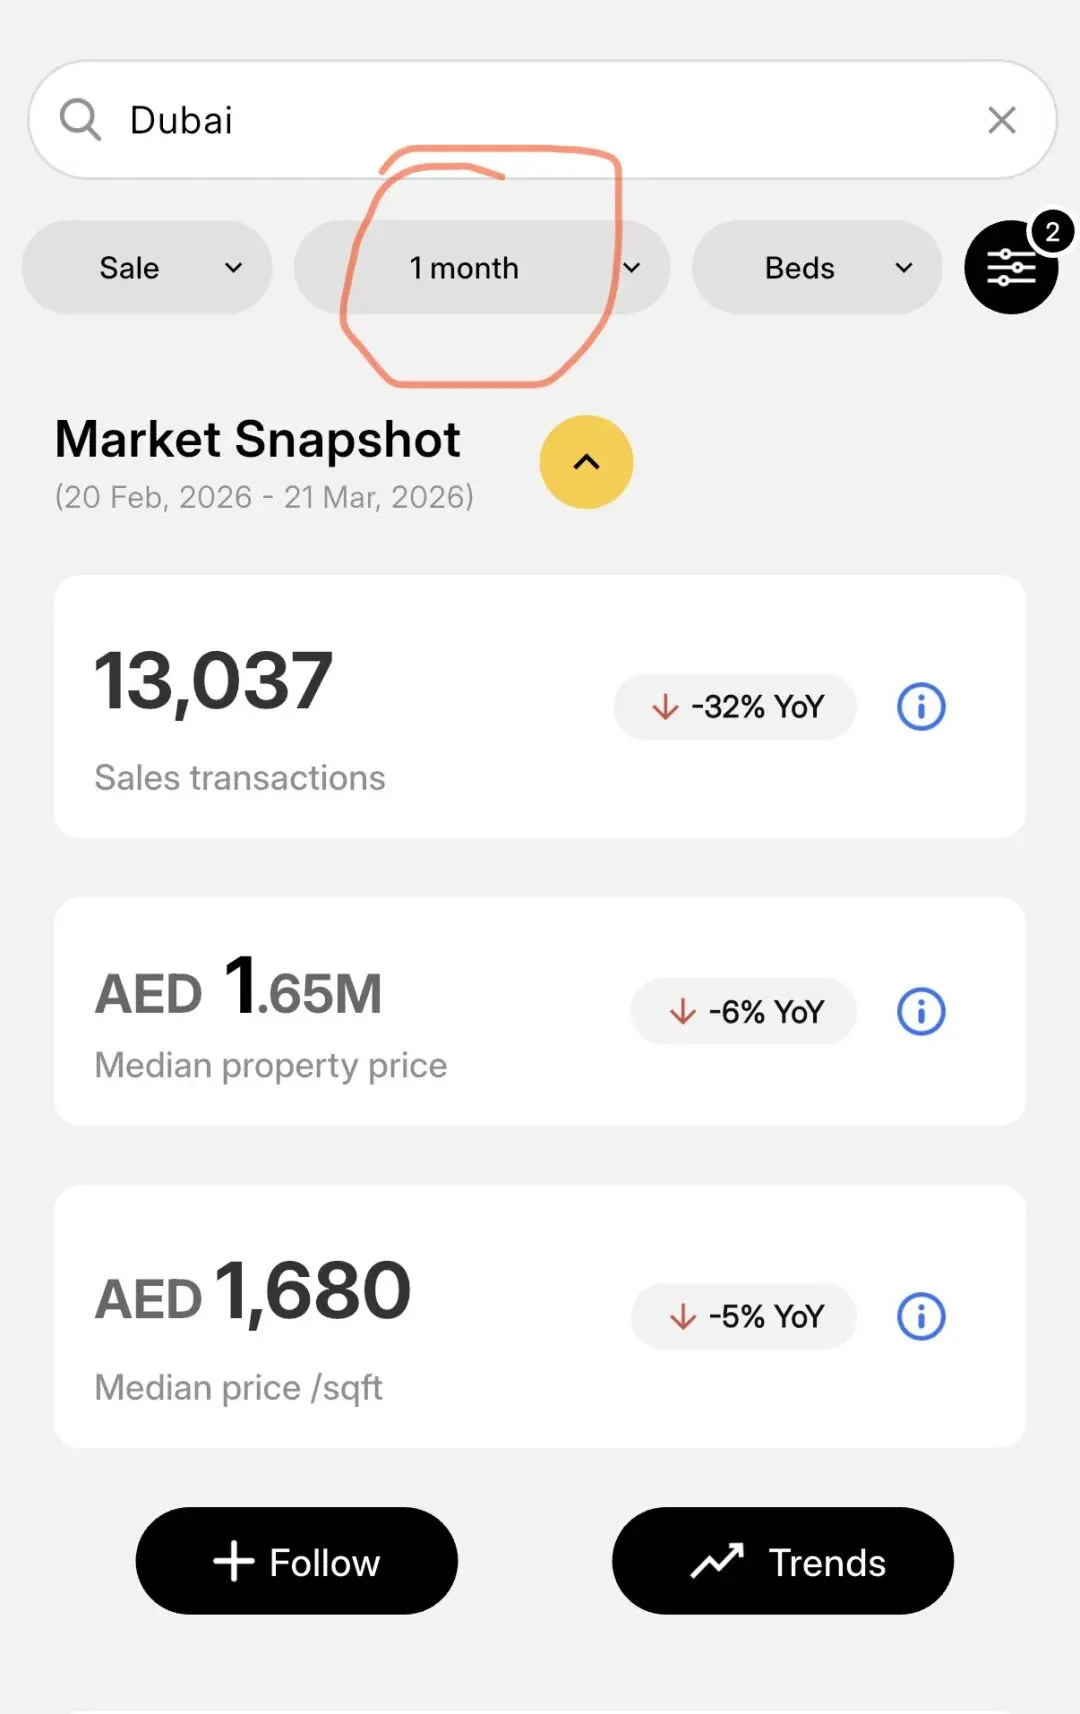Open the Beds filter dropdown
1080x1714 pixels.
[x=816, y=268]
